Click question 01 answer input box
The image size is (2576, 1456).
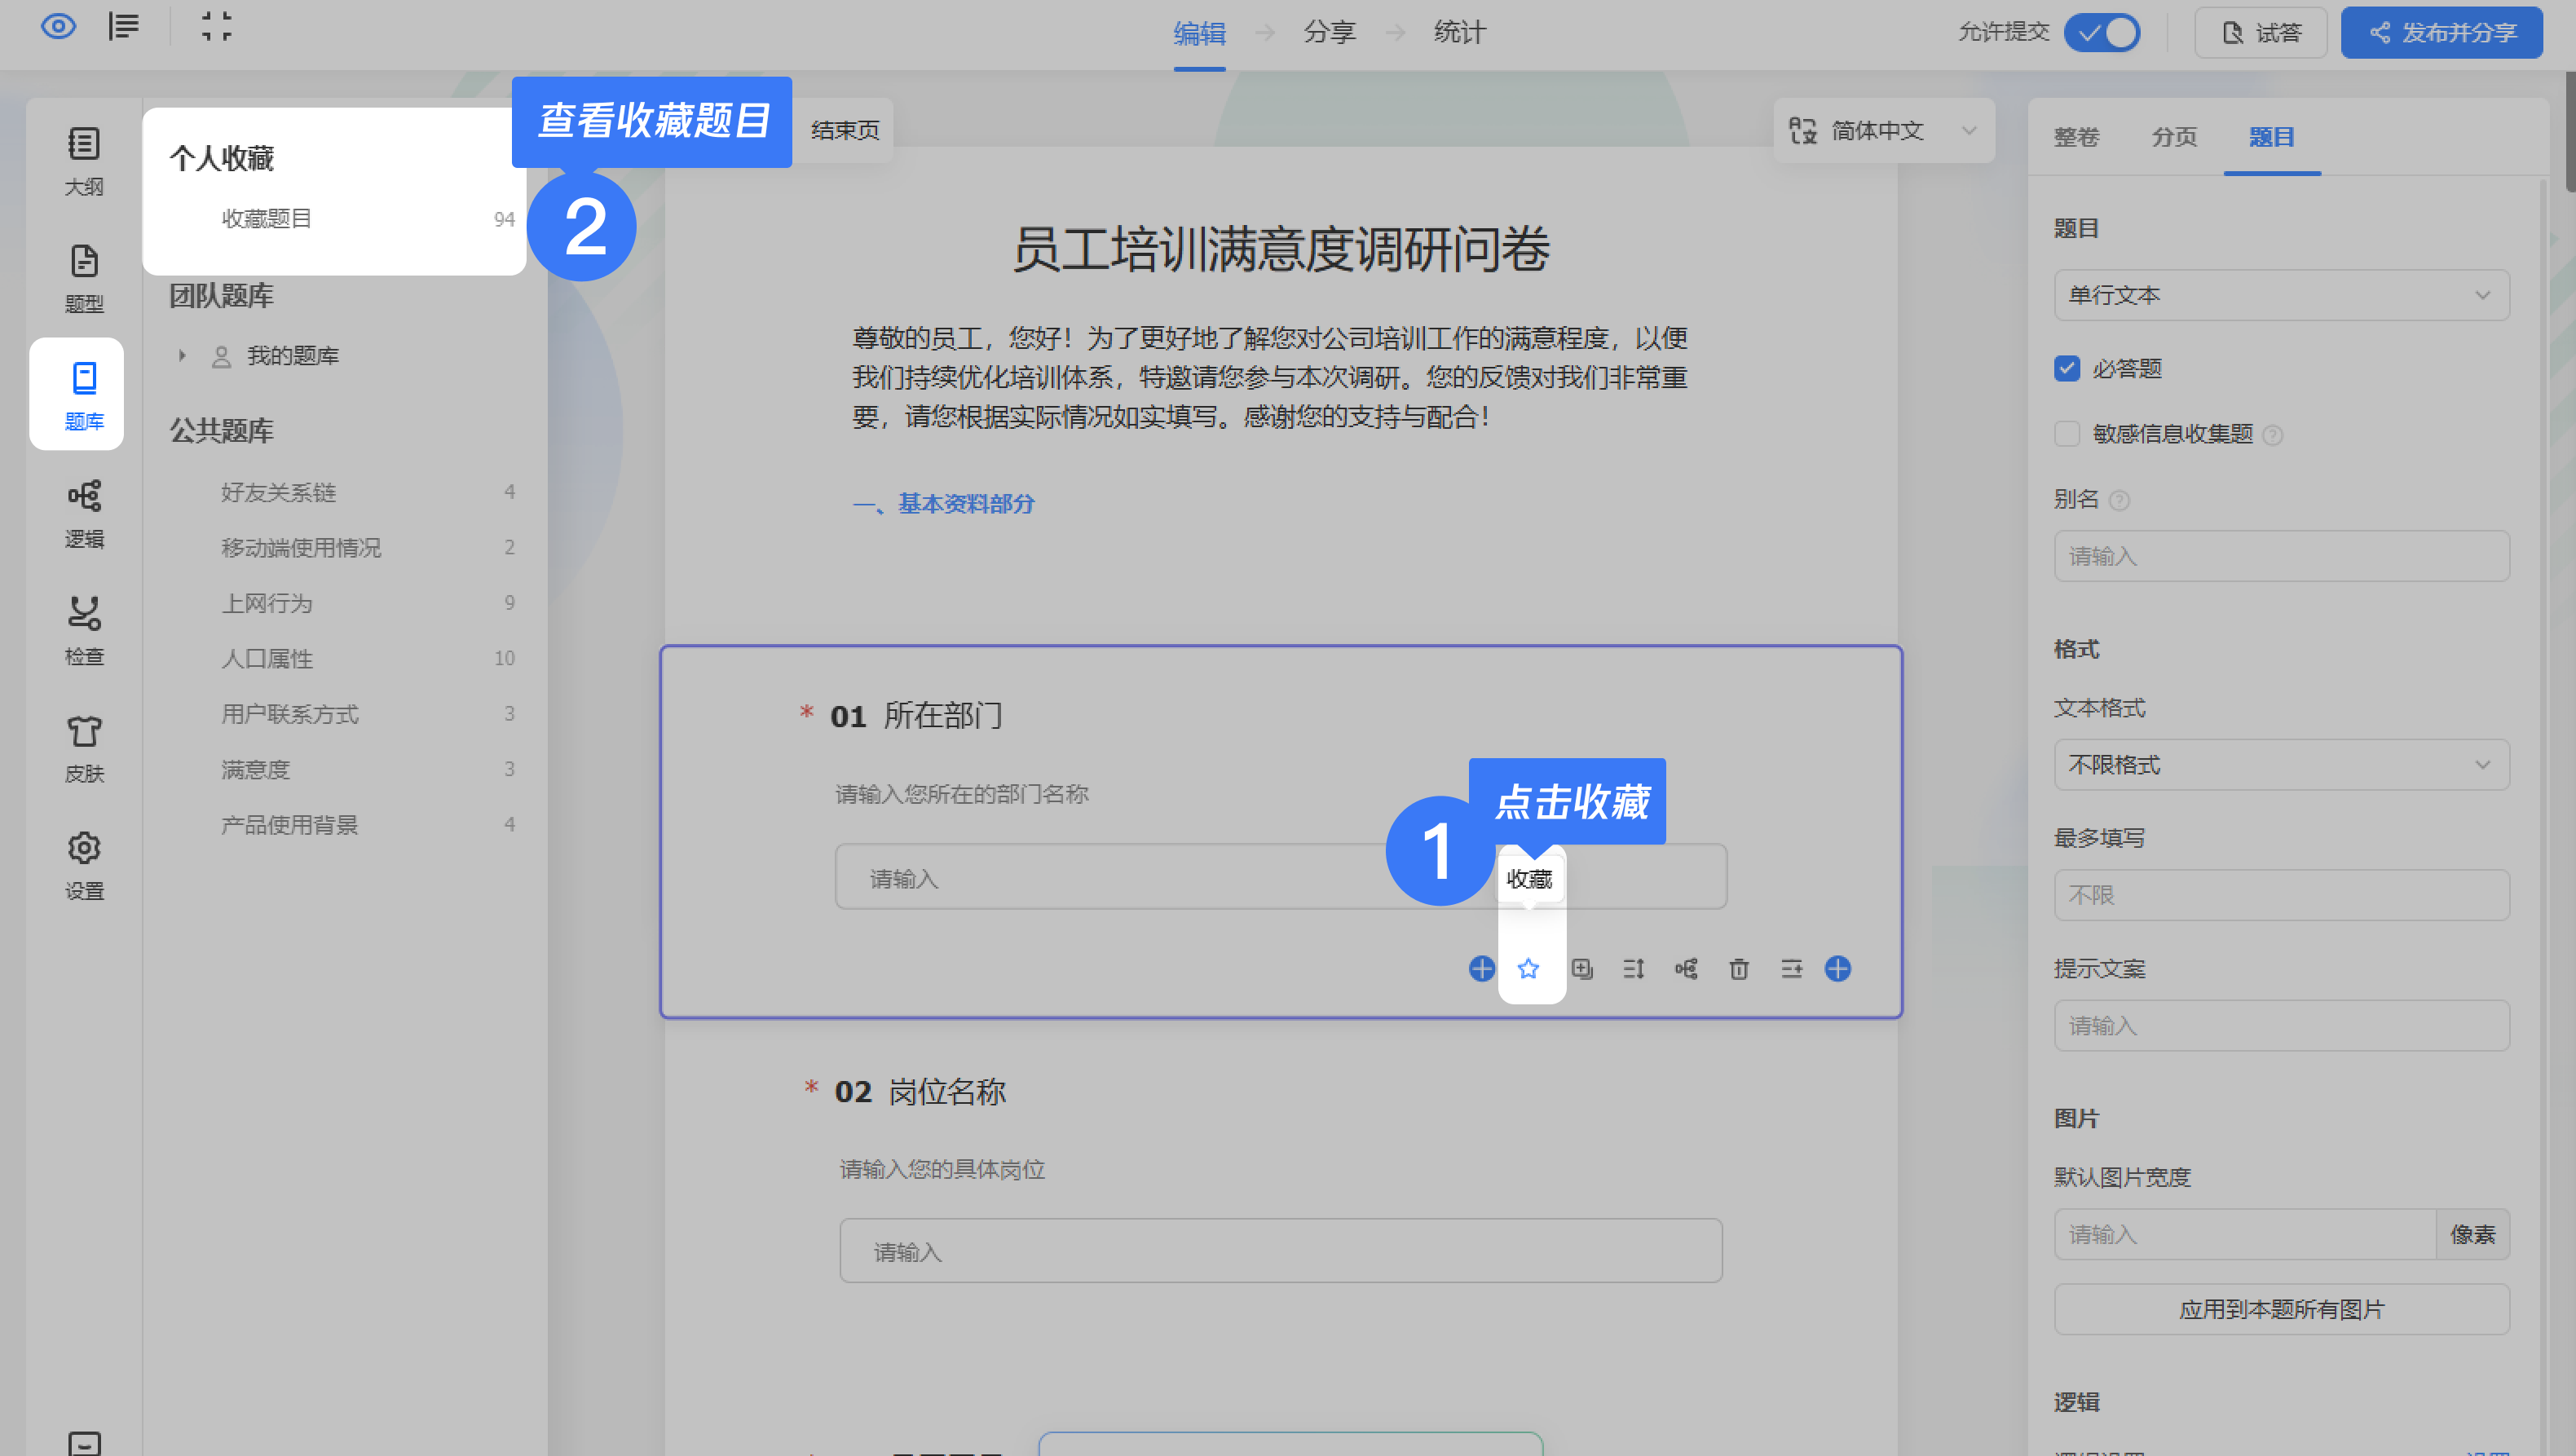pos(1280,877)
